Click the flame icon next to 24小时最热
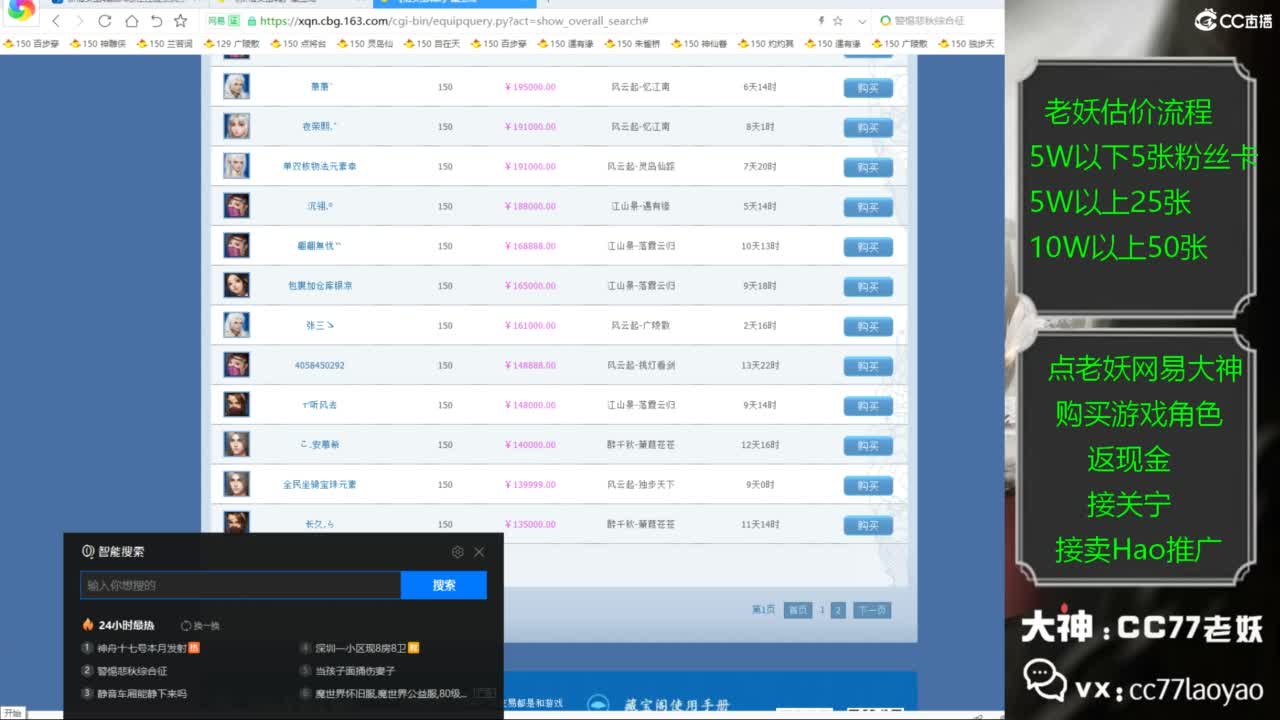This screenshot has width=1280, height=720. pyautogui.click(x=86, y=625)
